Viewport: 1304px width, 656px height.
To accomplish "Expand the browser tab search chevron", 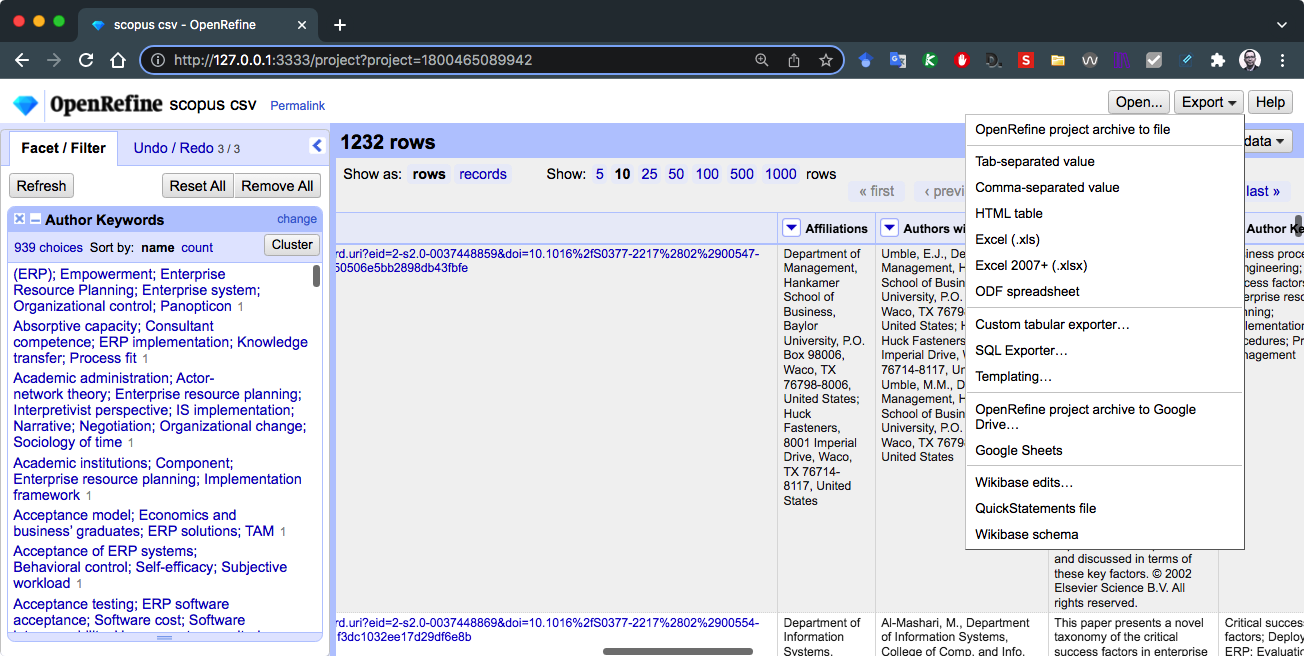I will [1282, 24].
